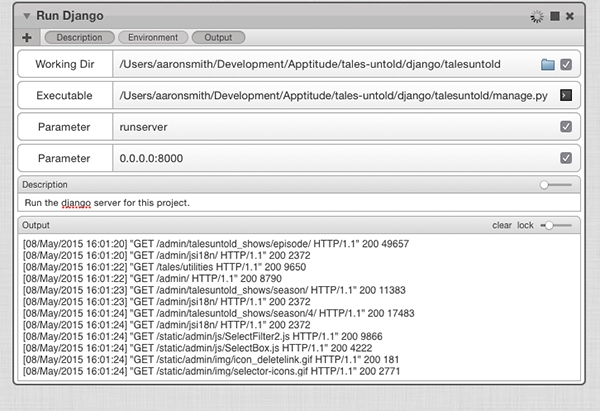Click the description text about django server
600x411 pixels.
click(x=107, y=203)
